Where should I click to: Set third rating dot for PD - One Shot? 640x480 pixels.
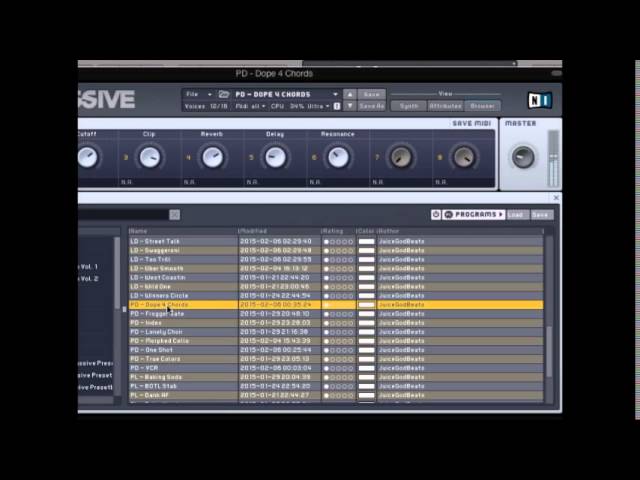(x=338, y=350)
